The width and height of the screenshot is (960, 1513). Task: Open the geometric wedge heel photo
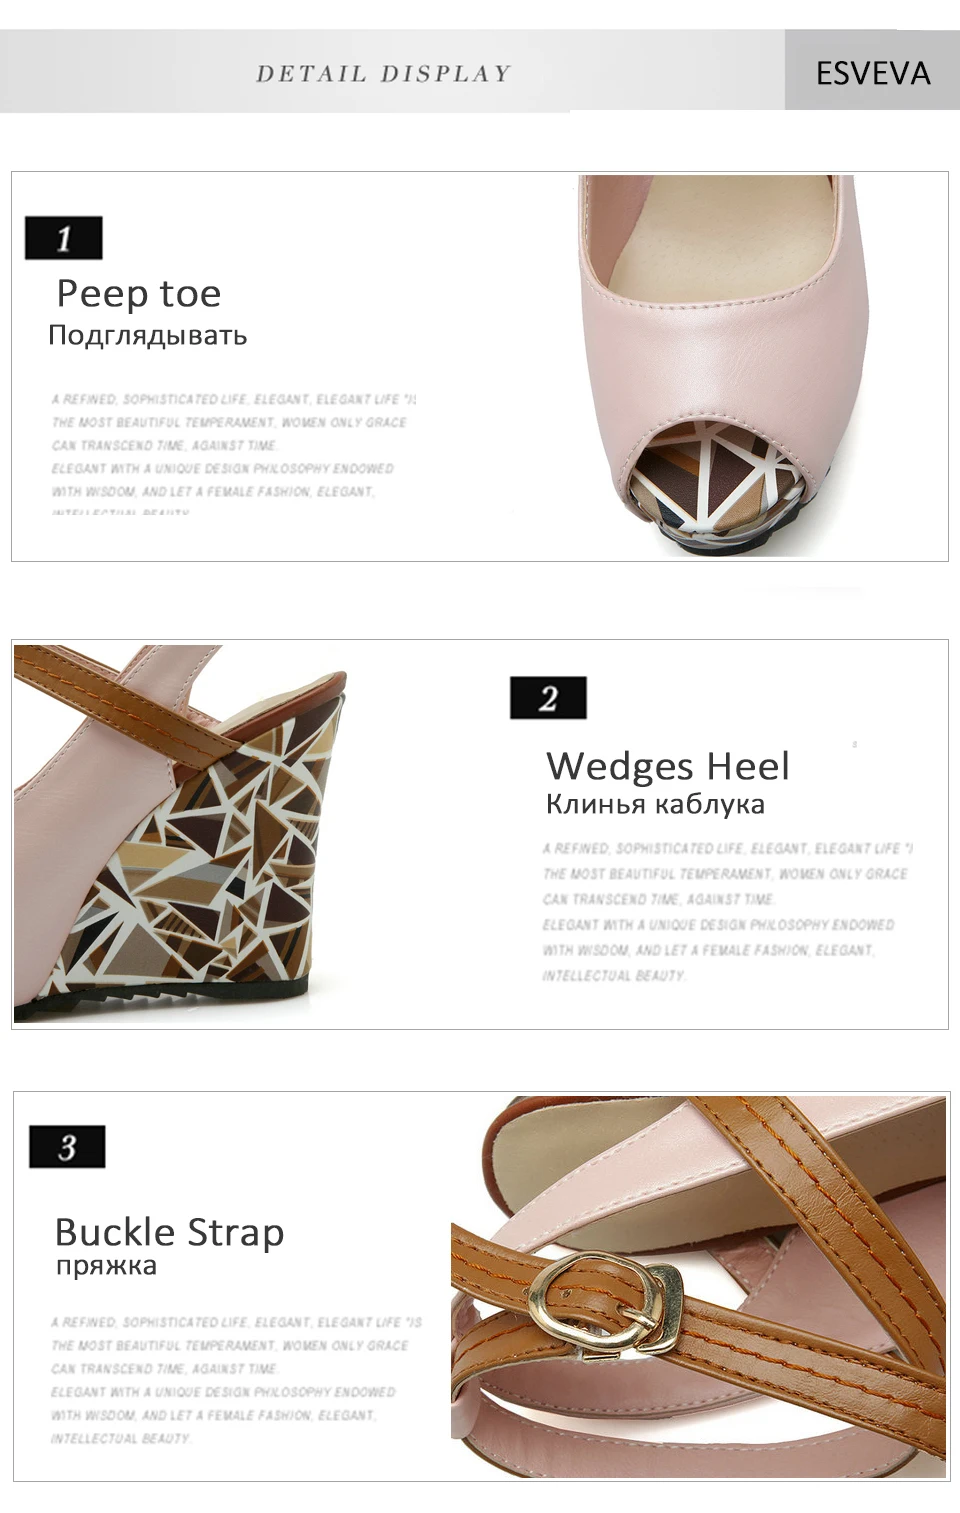tap(180, 834)
